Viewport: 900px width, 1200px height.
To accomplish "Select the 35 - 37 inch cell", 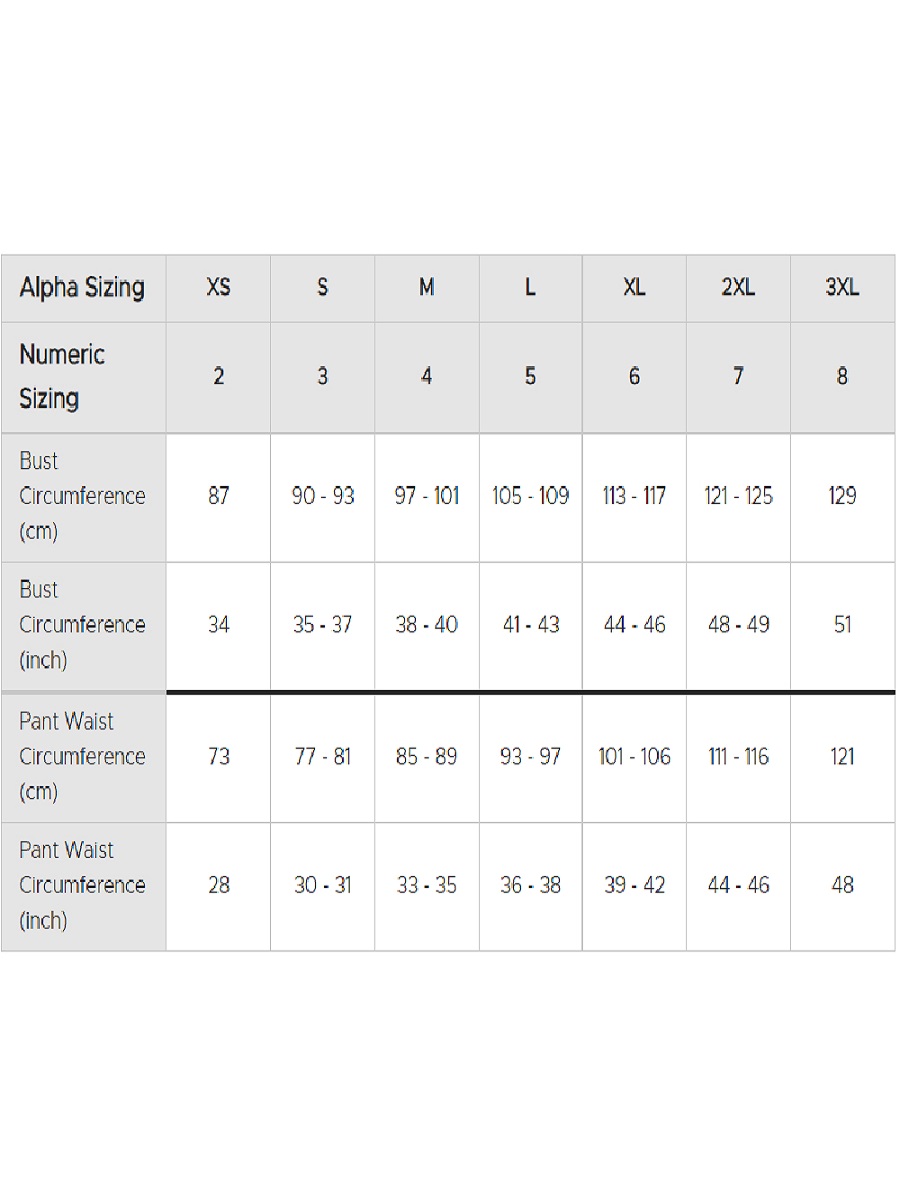I will click(x=322, y=625).
